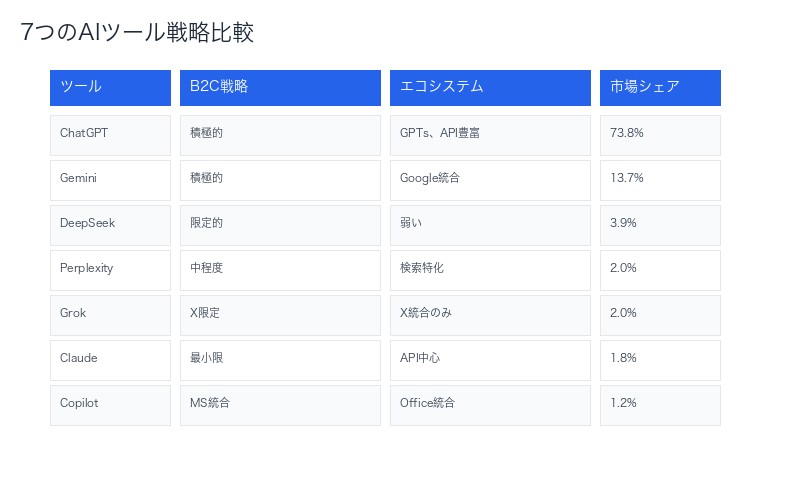Select the DeepSeek row name cell
The image size is (800, 500).
[x=110, y=223]
